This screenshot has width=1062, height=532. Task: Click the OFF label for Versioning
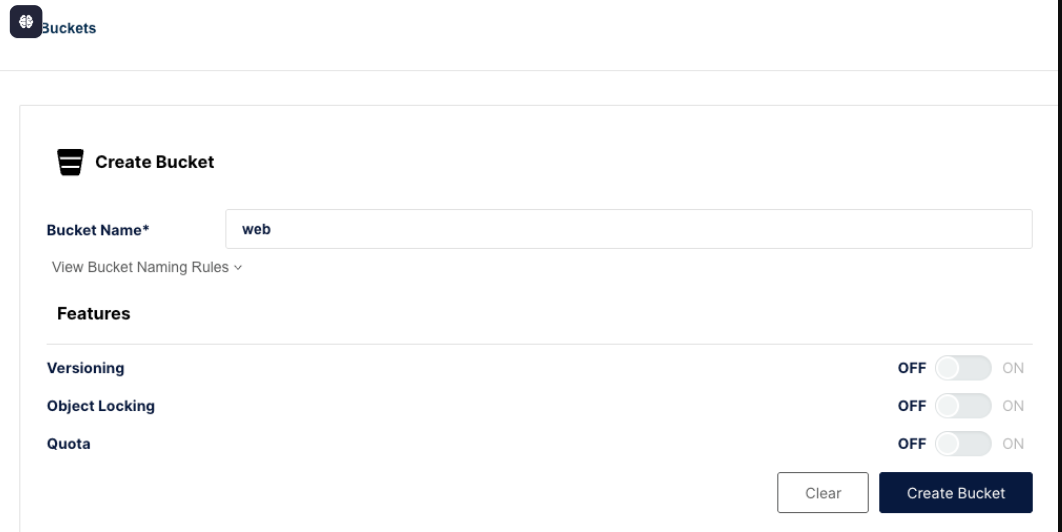click(911, 368)
